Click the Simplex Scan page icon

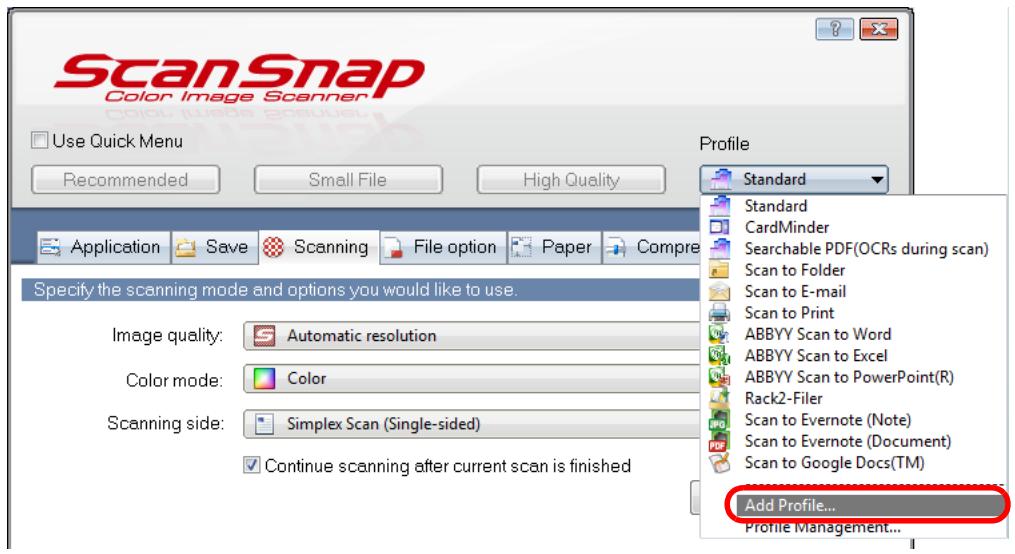tap(264, 424)
